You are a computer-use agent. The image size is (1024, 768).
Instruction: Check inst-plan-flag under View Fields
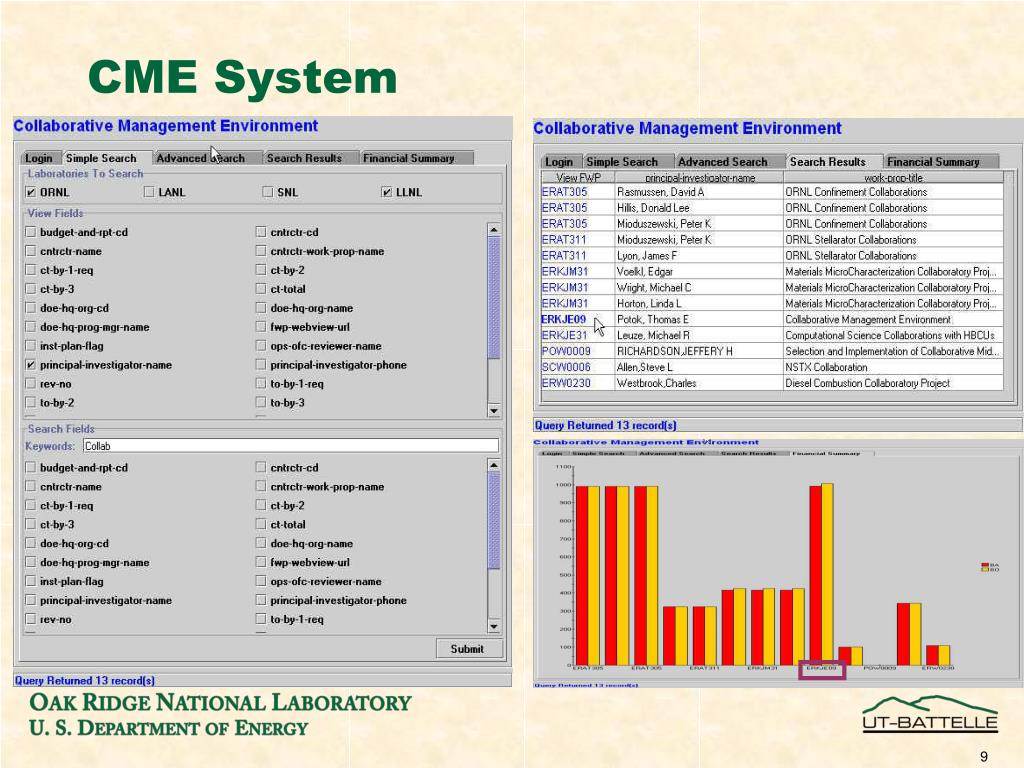[x=30, y=345]
